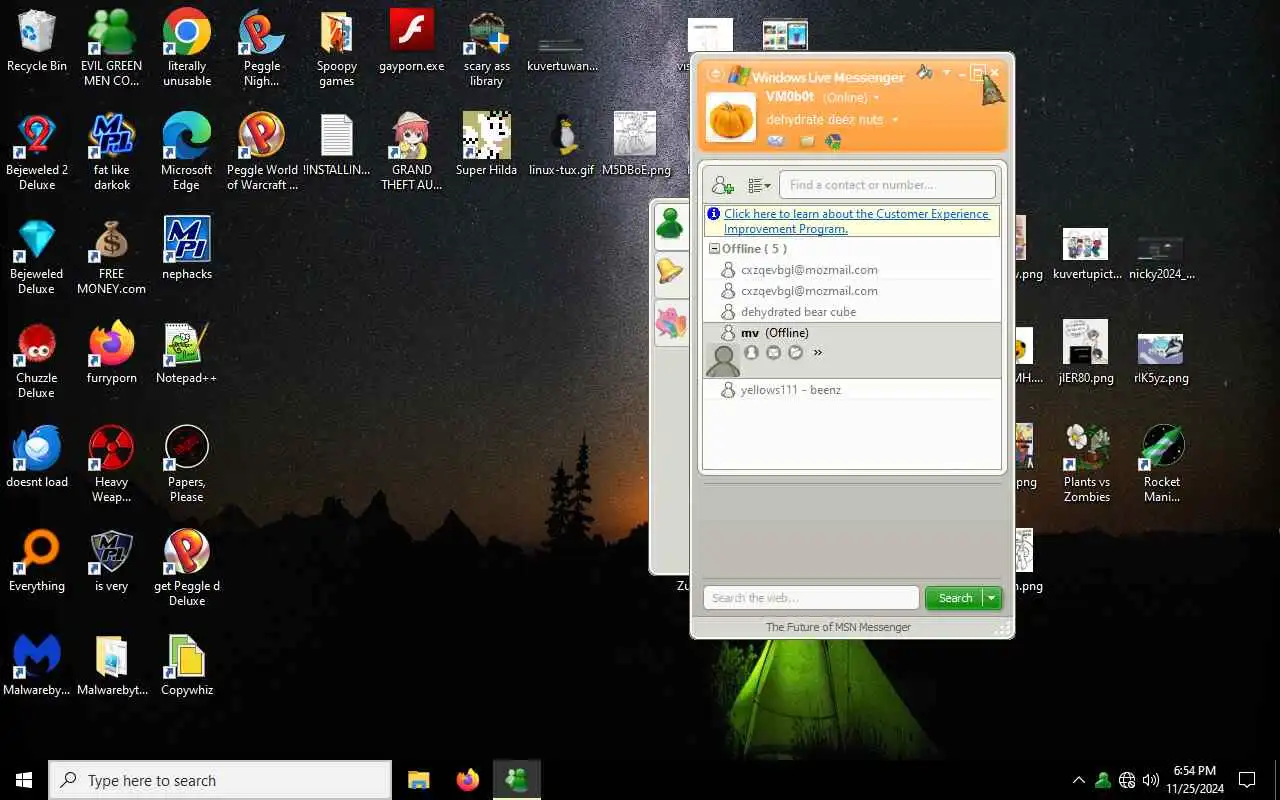Screen dimensions: 1280x800
Task: Open File Explorer from the taskbar
Action: [x=418, y=780]
